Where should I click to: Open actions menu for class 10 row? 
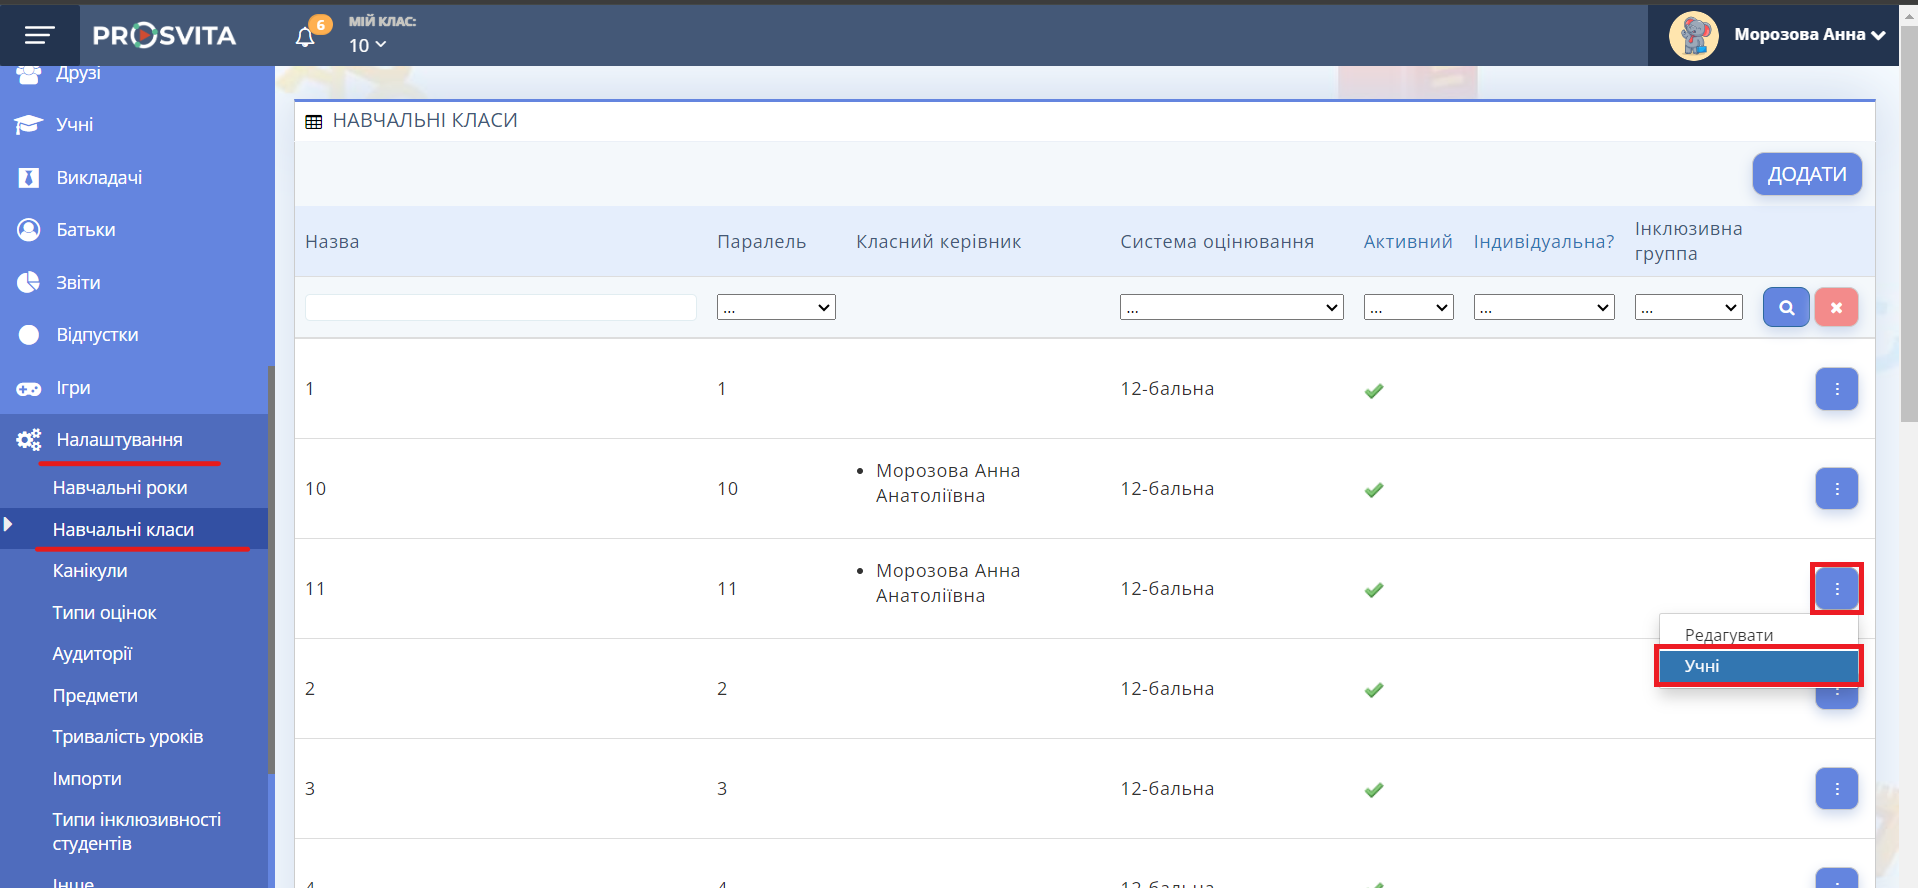coord(1836,489)
